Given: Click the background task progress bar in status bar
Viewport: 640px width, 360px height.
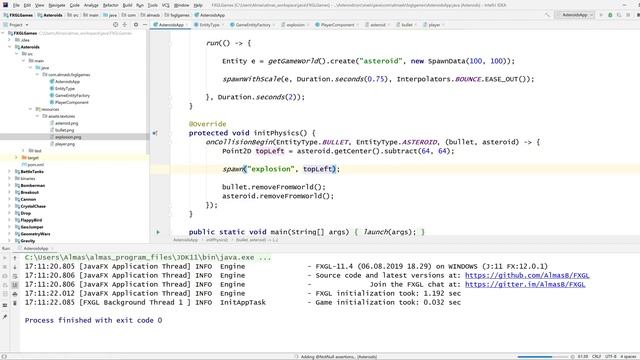Looking at the screenshot, I should pyautogui.click(x=543, y=357).
